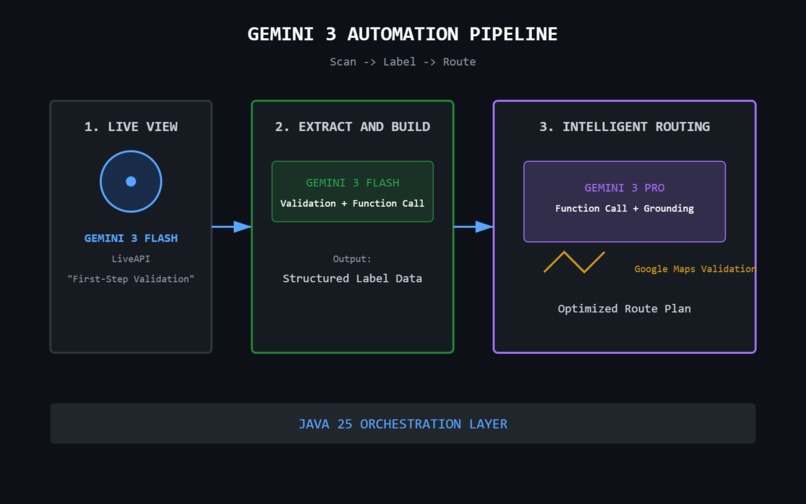Click the LiveAPI text
This screenshot has width=806, height=504.
coord(131,259)
